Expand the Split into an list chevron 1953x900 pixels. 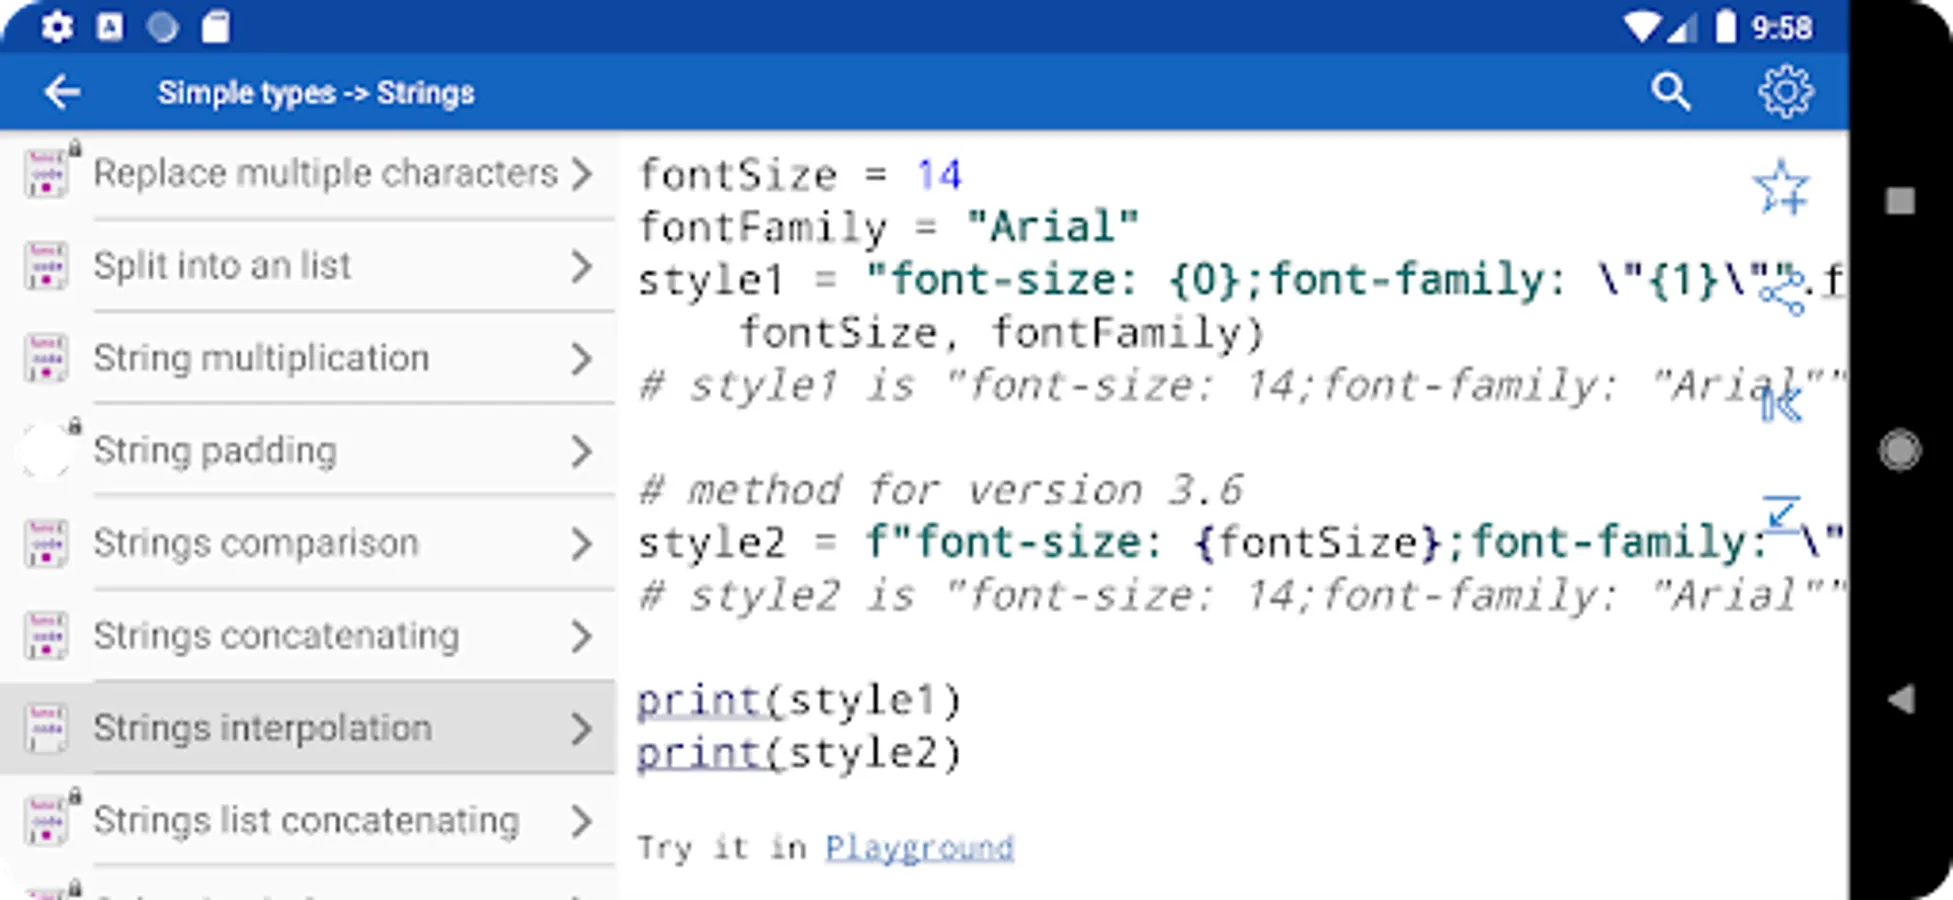[581, 266]
